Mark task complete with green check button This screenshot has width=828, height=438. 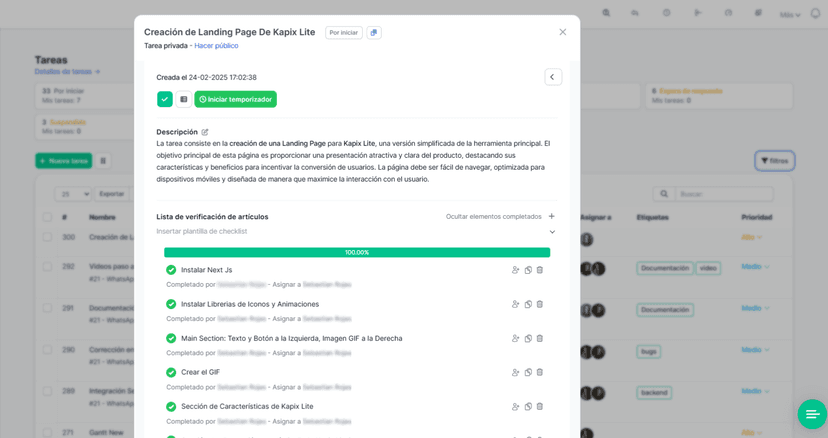(165, 99)
